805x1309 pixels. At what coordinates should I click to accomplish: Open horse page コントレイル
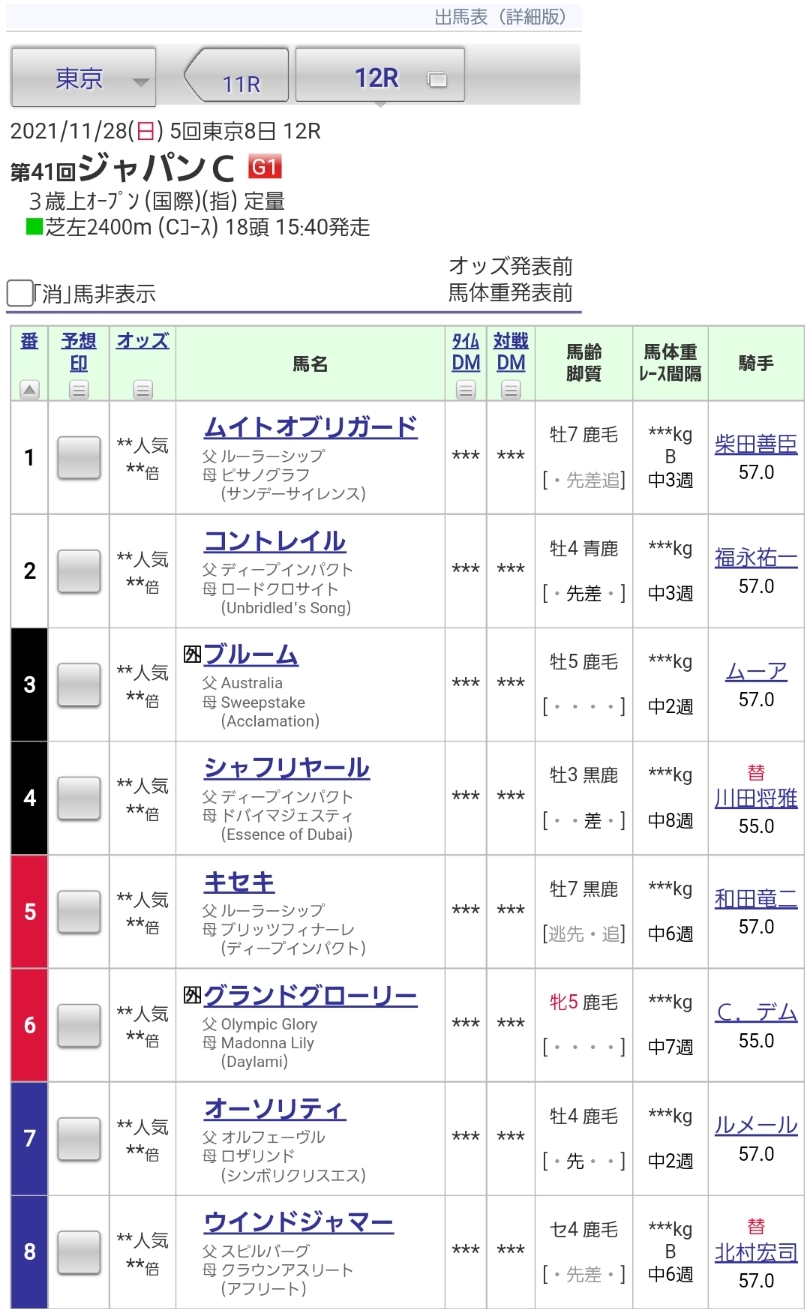pyautogui.click(x=275, y=541)
